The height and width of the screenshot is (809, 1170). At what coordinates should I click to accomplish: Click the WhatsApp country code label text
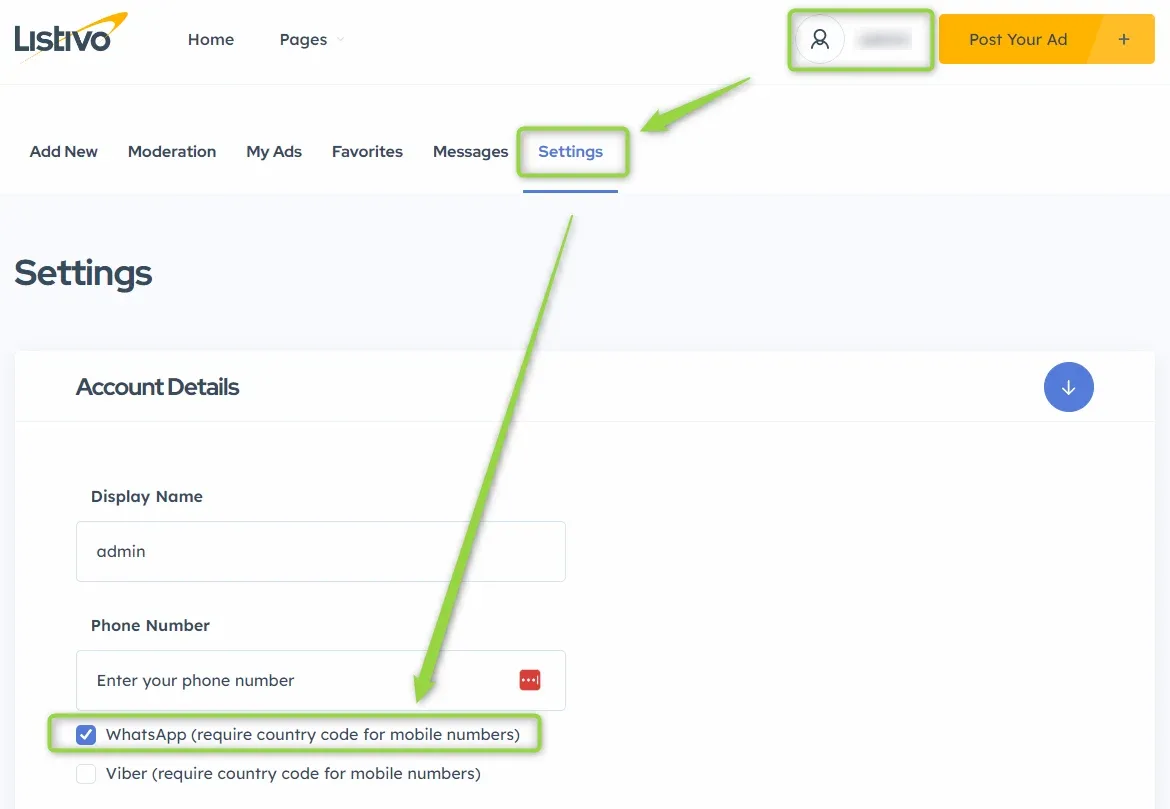[313, 734]
